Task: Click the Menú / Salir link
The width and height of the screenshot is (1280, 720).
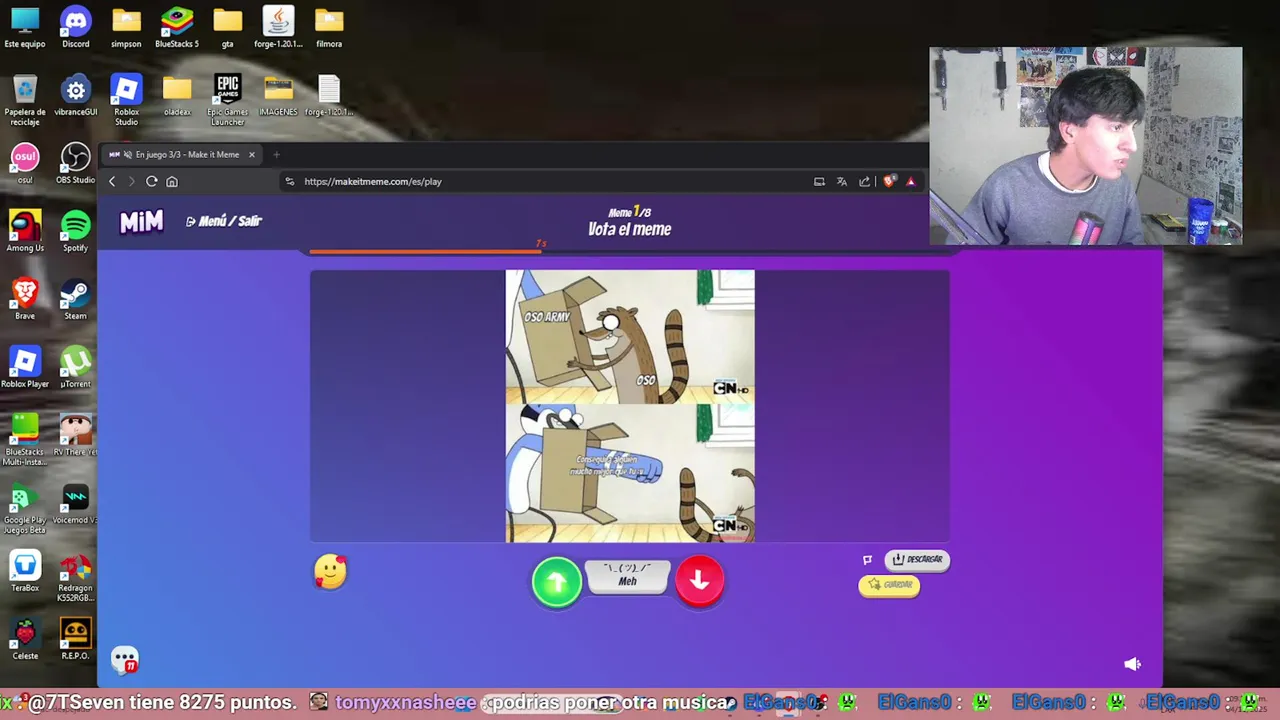Action: 224,221
